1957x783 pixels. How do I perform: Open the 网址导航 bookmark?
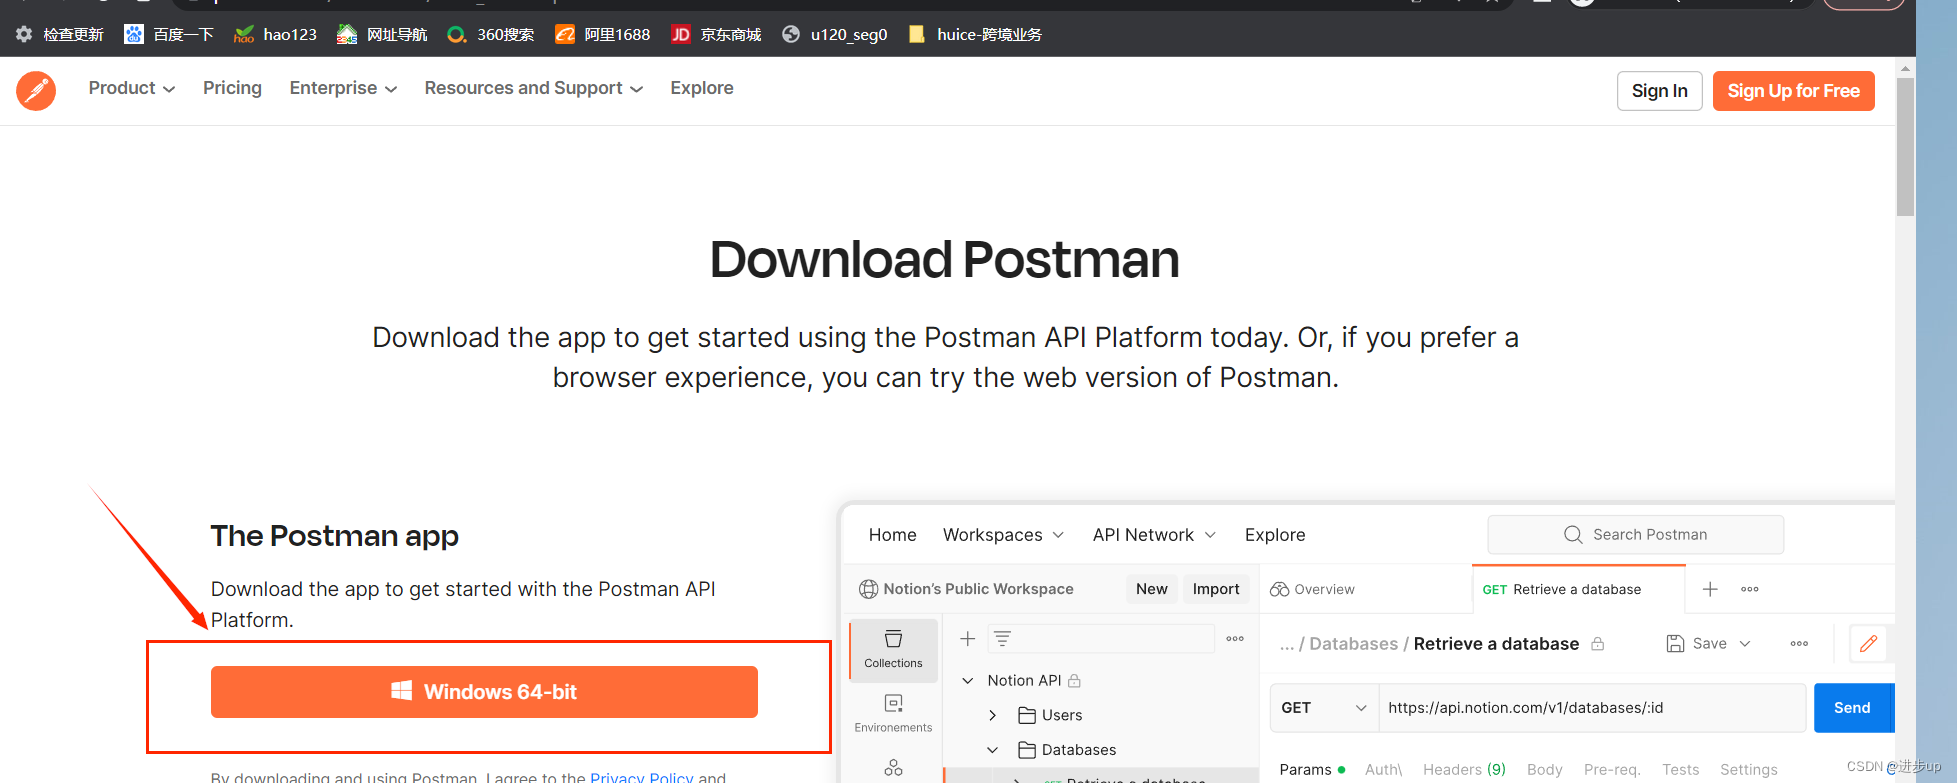click(382, 35)
